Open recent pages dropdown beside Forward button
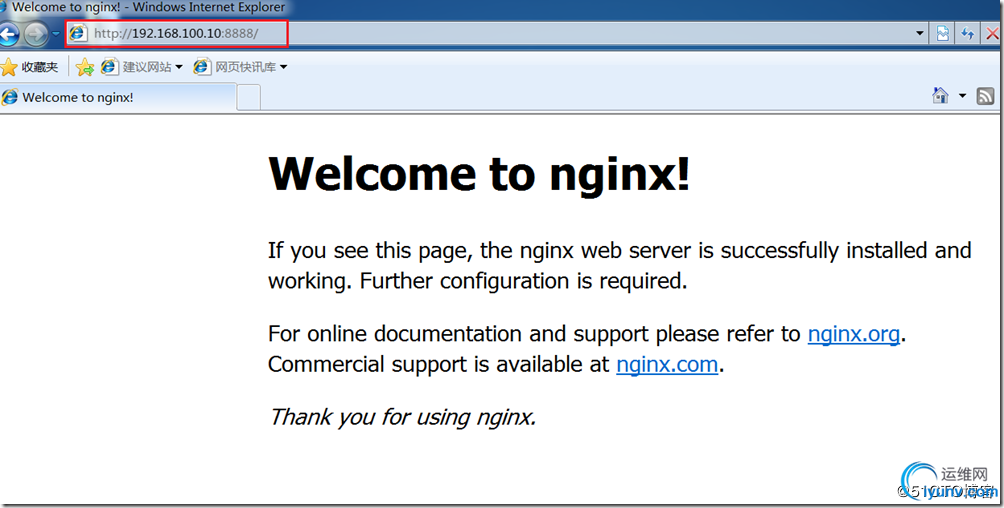 coord(56,34)
